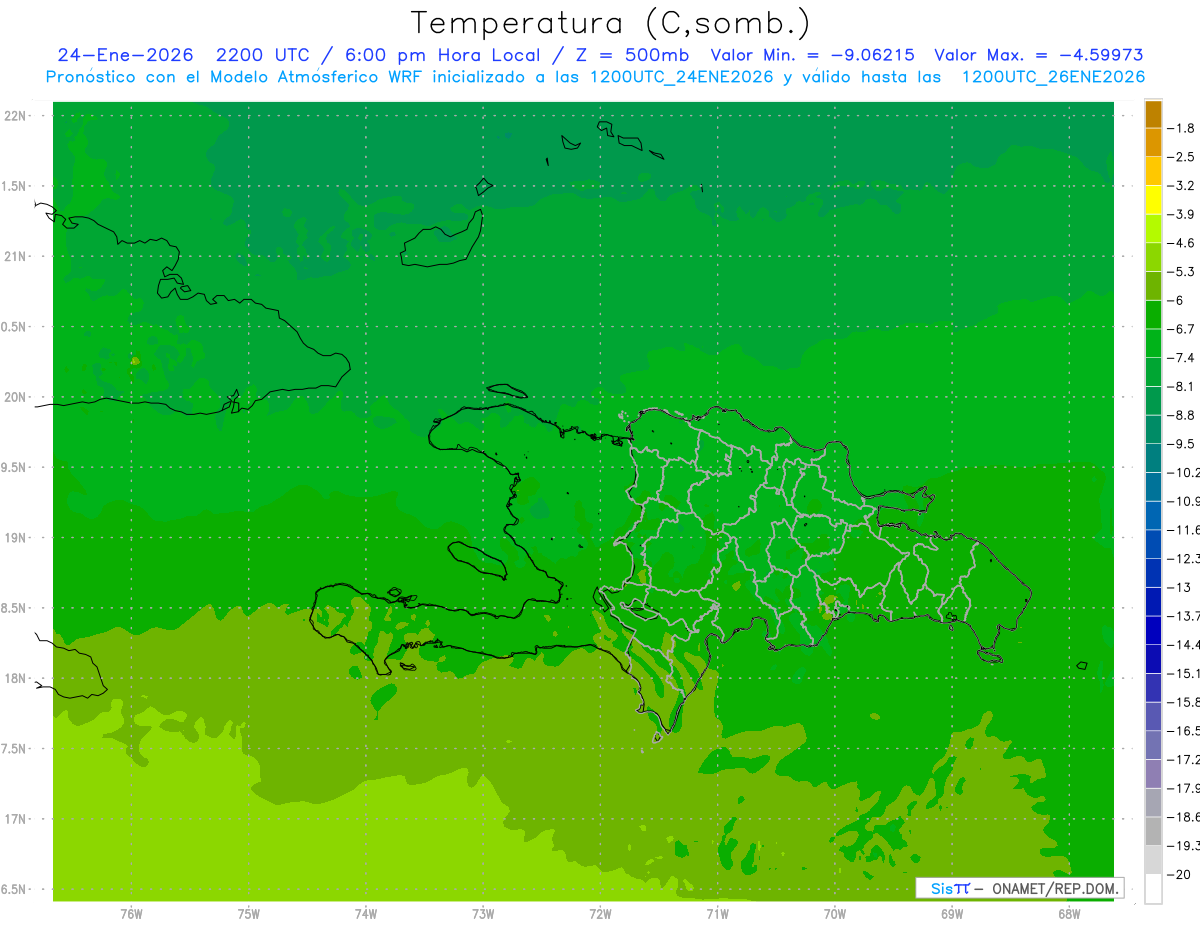Screen dimensions: 1200x927
Task: Click the date text '24-Ene-2026'
Action: click(x=125, y=55)
